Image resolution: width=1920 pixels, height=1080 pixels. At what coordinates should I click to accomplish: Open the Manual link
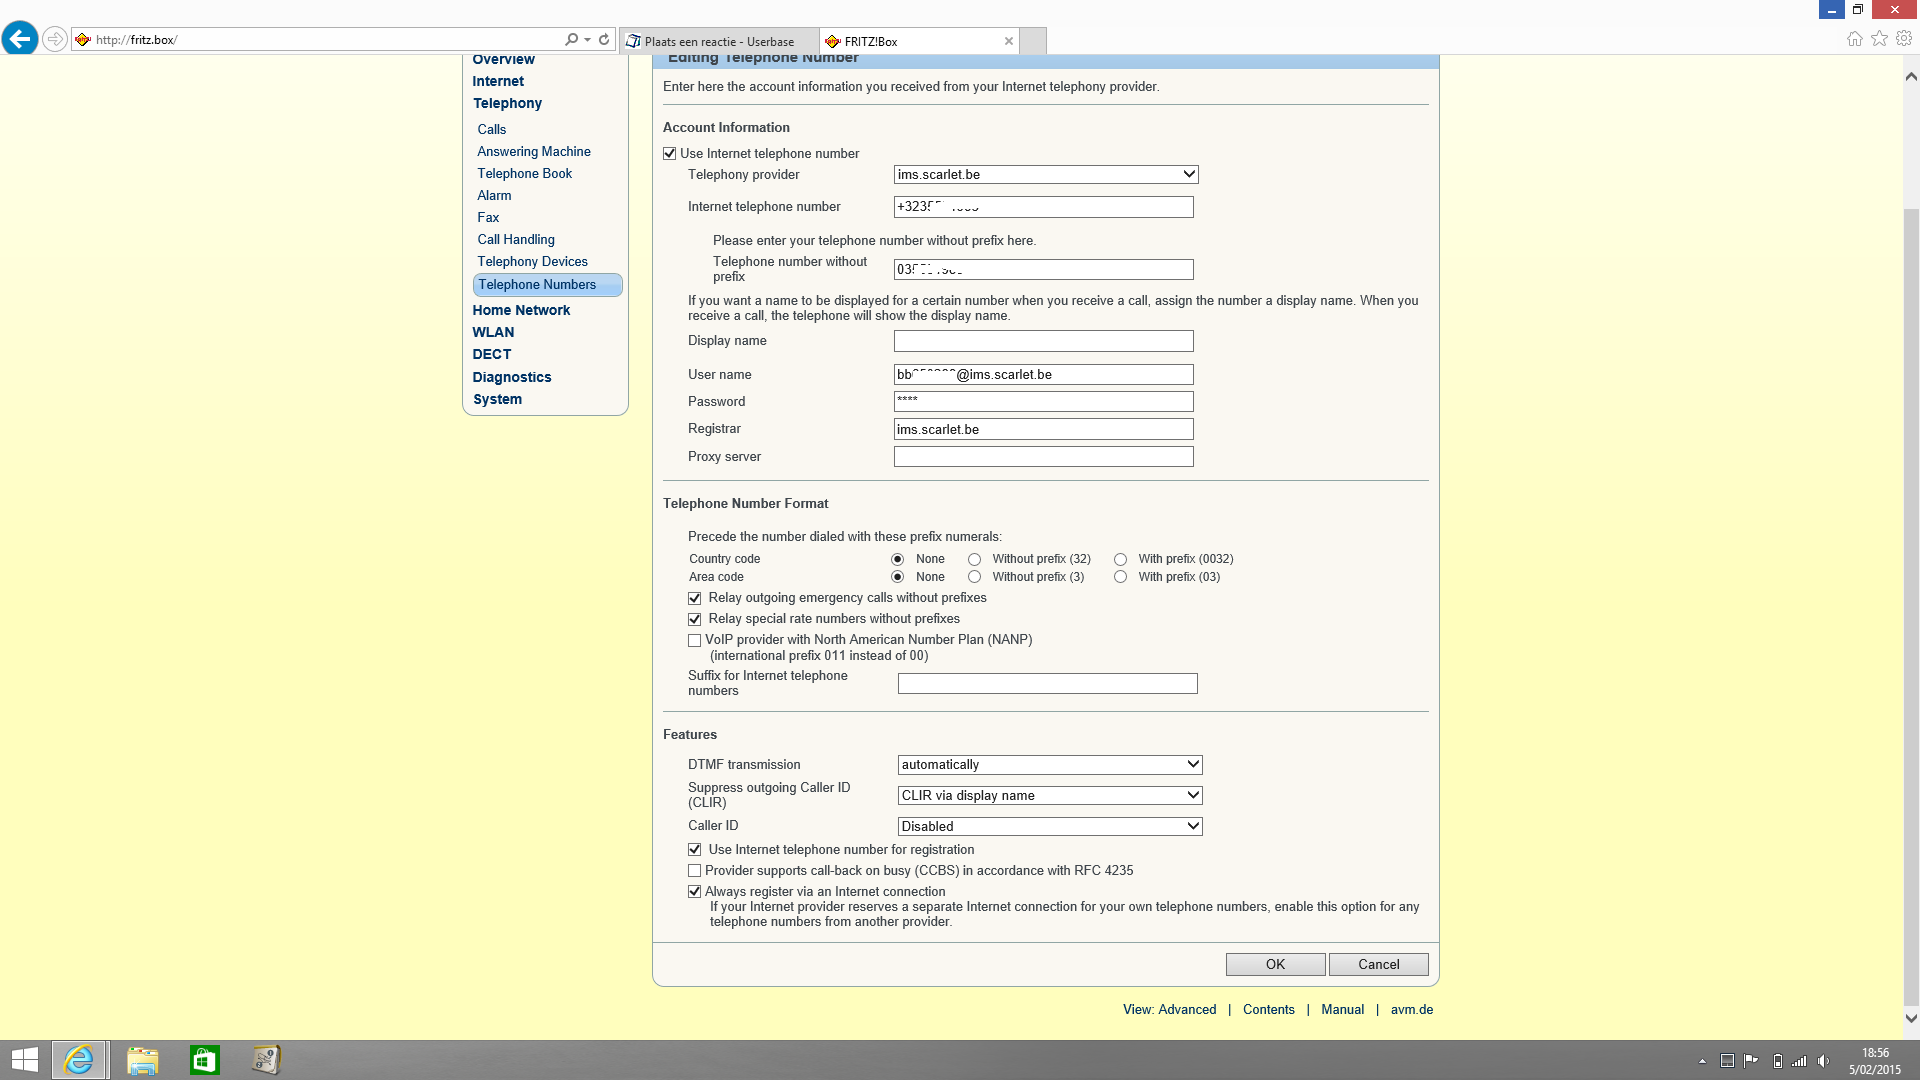click(1342, 1010)
